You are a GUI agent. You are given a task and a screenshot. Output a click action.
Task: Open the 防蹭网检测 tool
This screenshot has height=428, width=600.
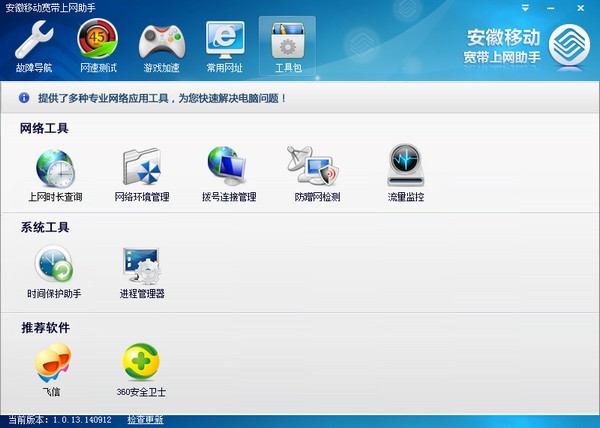[x=317, y=175]
